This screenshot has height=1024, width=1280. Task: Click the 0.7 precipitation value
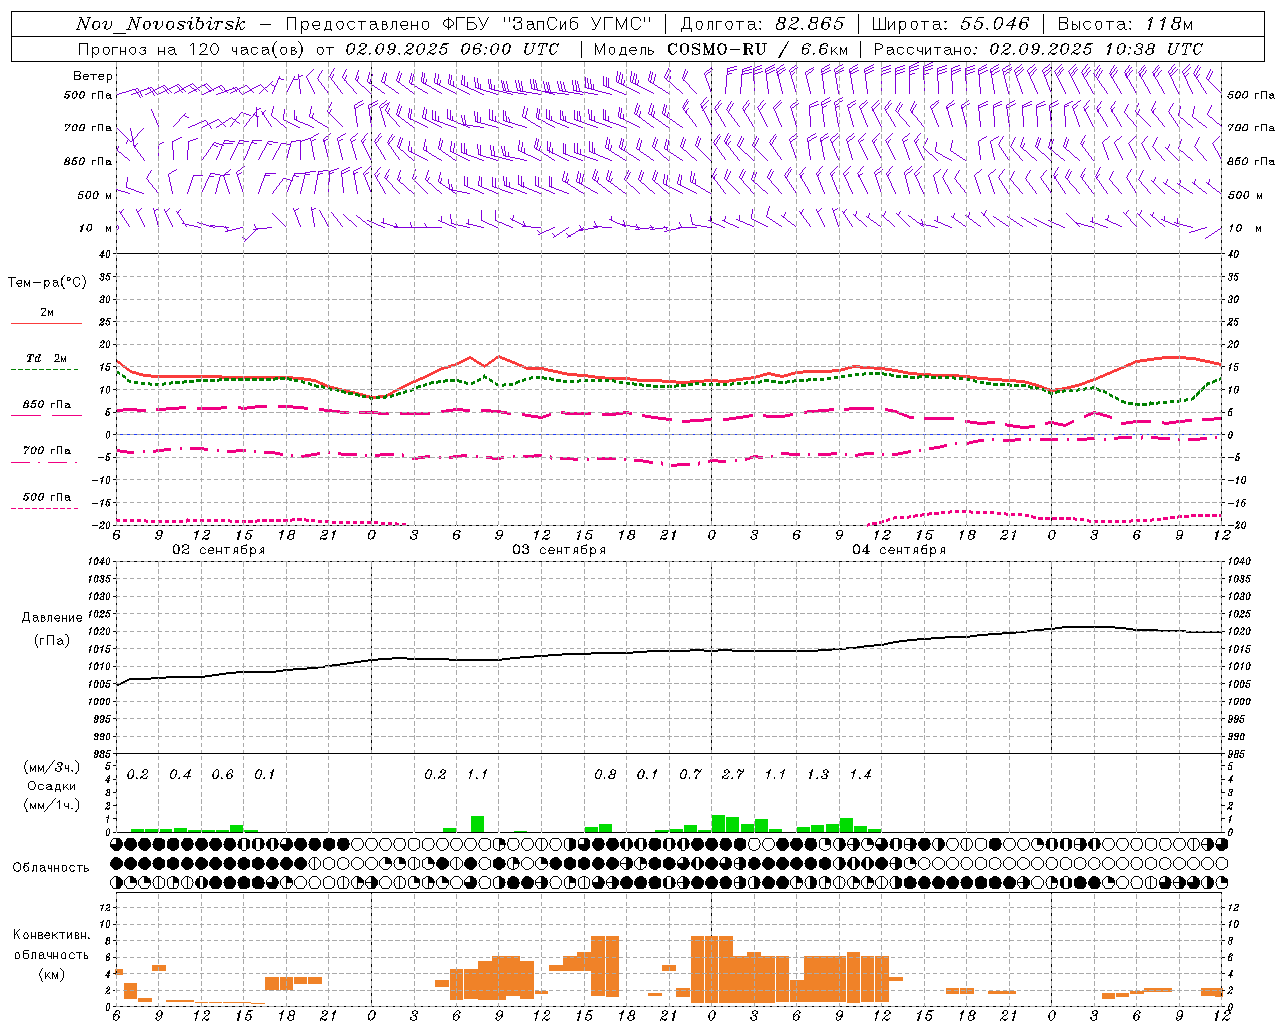(690, 774)
